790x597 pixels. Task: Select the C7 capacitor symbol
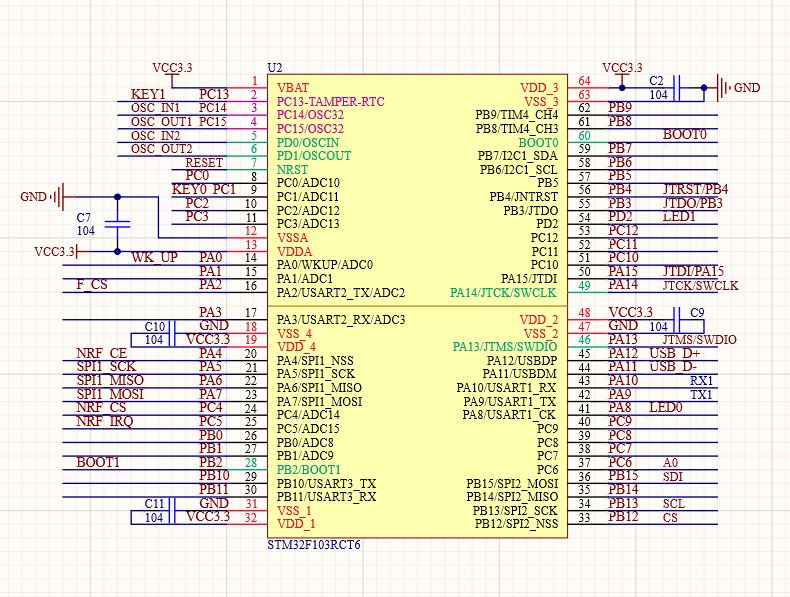click(x=117, y=224)
